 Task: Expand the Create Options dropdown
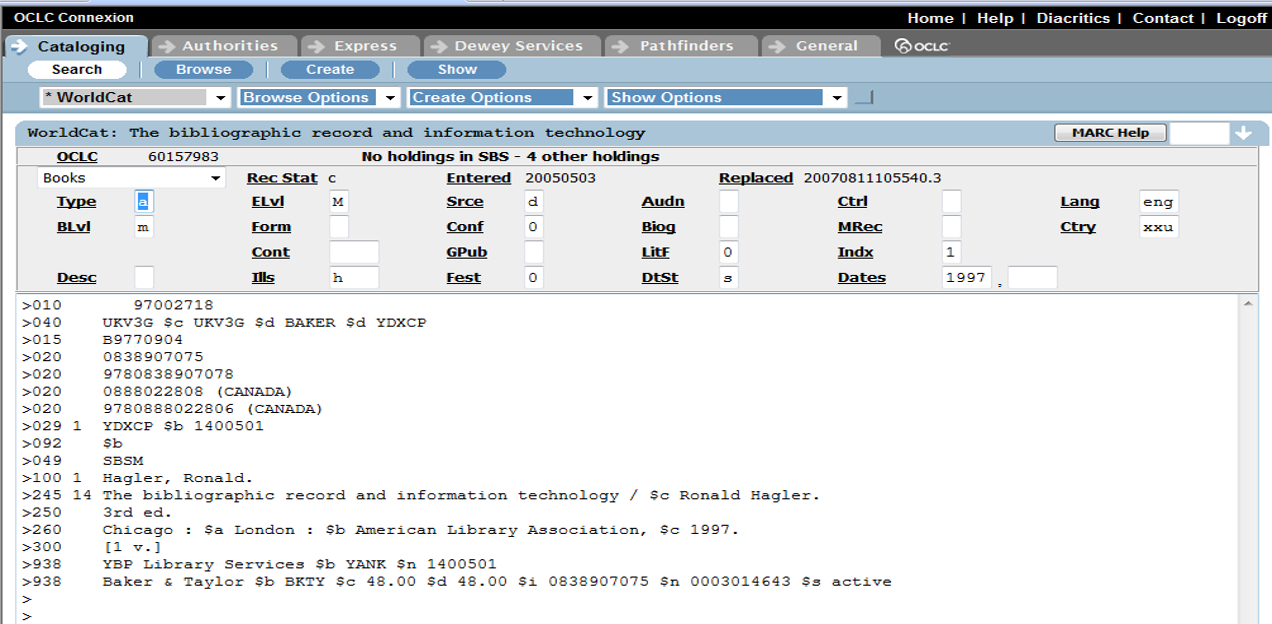coord(588,98)
